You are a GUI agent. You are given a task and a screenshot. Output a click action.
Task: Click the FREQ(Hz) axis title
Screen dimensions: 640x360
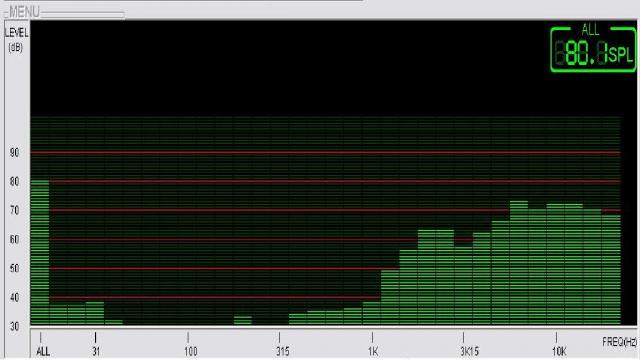tap(619, 342)
